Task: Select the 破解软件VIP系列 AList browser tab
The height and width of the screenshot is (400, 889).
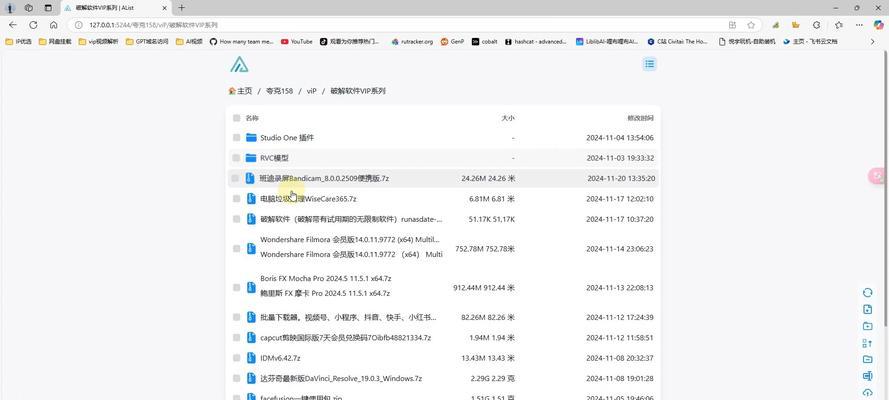Action: pos(115,8)
